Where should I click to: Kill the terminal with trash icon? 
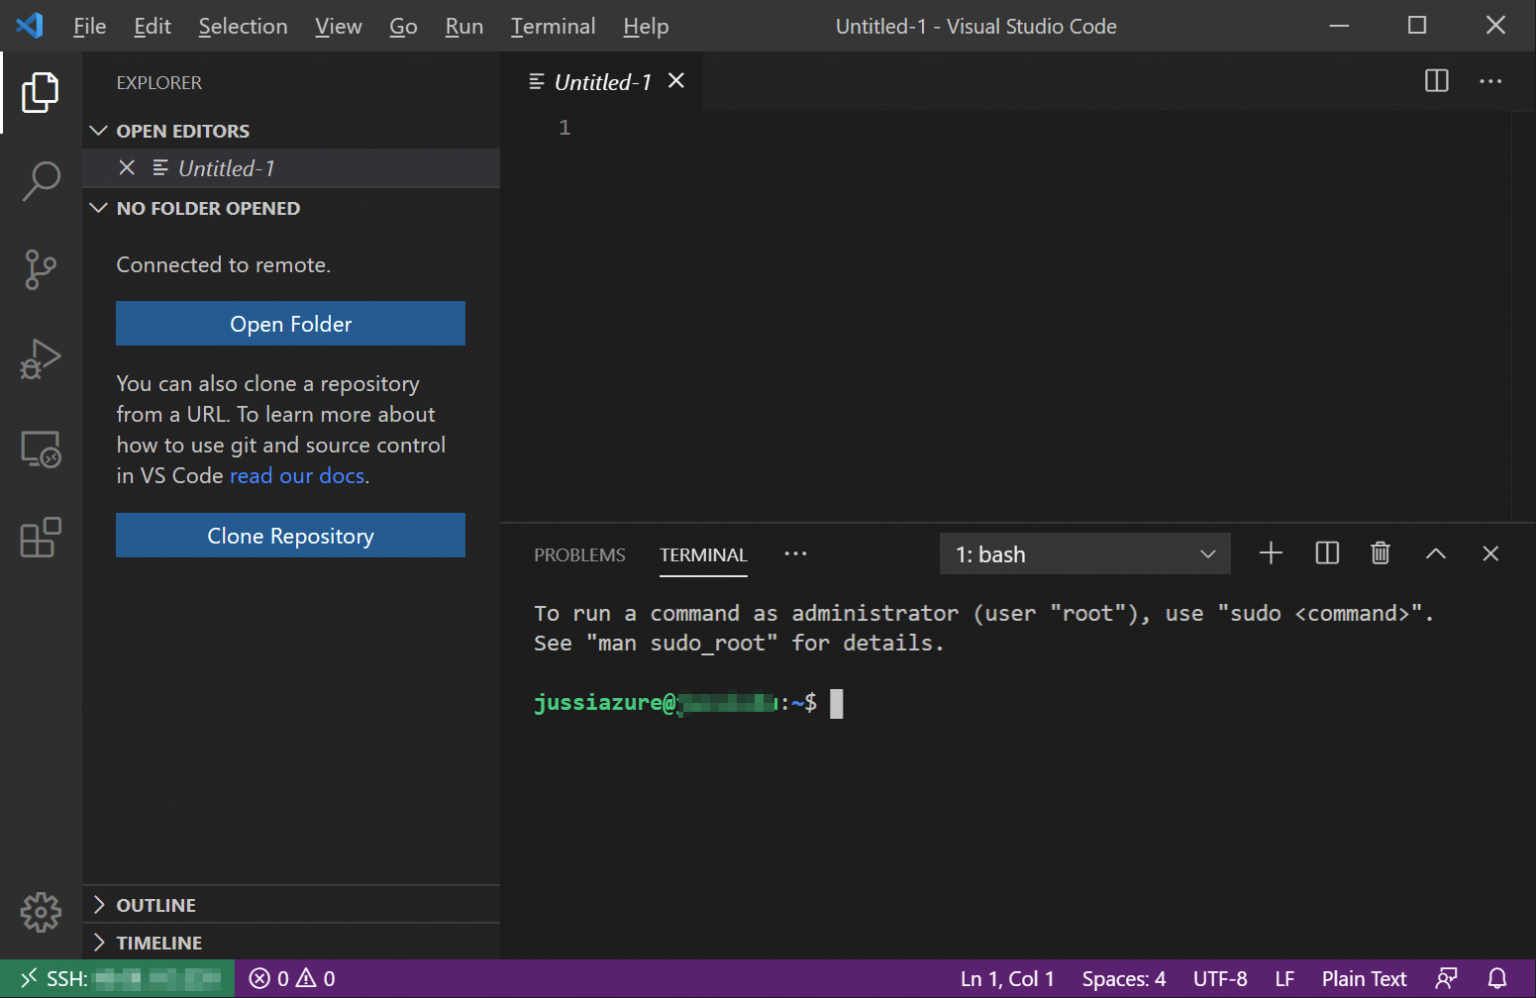1380,553
